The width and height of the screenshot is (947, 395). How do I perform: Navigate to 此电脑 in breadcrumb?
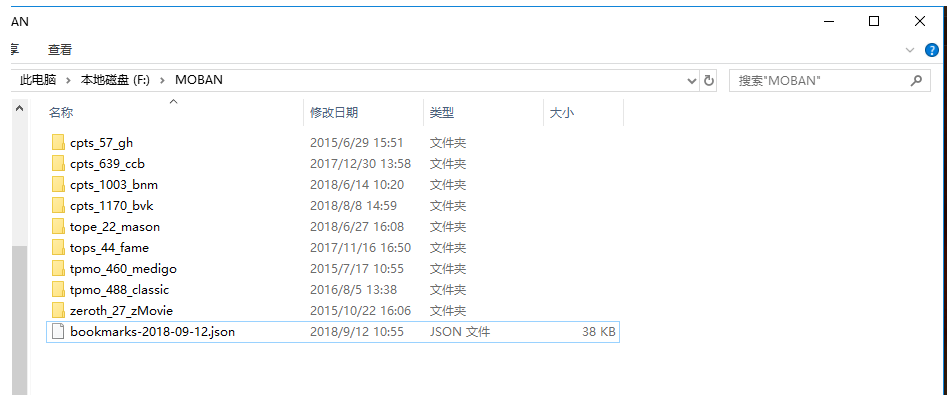pos(38,80)
